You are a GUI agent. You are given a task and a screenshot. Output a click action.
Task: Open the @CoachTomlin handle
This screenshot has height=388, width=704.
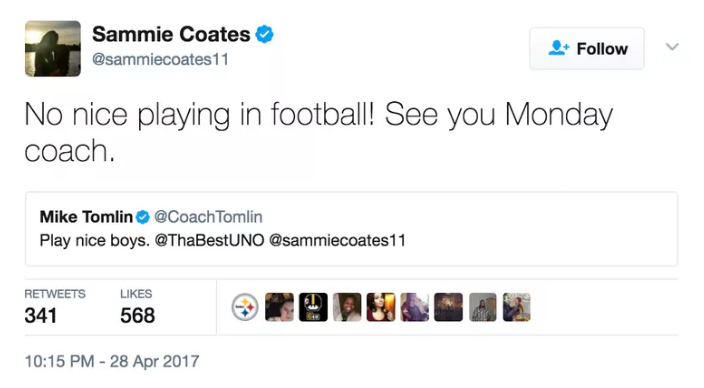click(208, 217)
